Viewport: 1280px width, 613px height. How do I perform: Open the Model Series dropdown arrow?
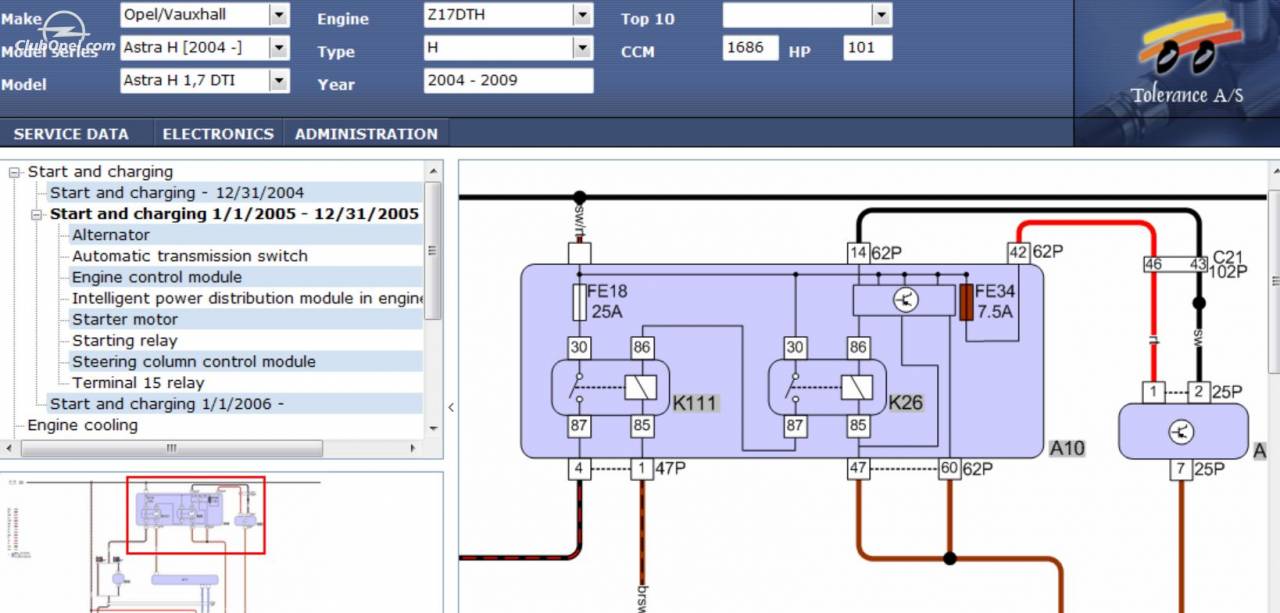(279, 47)
